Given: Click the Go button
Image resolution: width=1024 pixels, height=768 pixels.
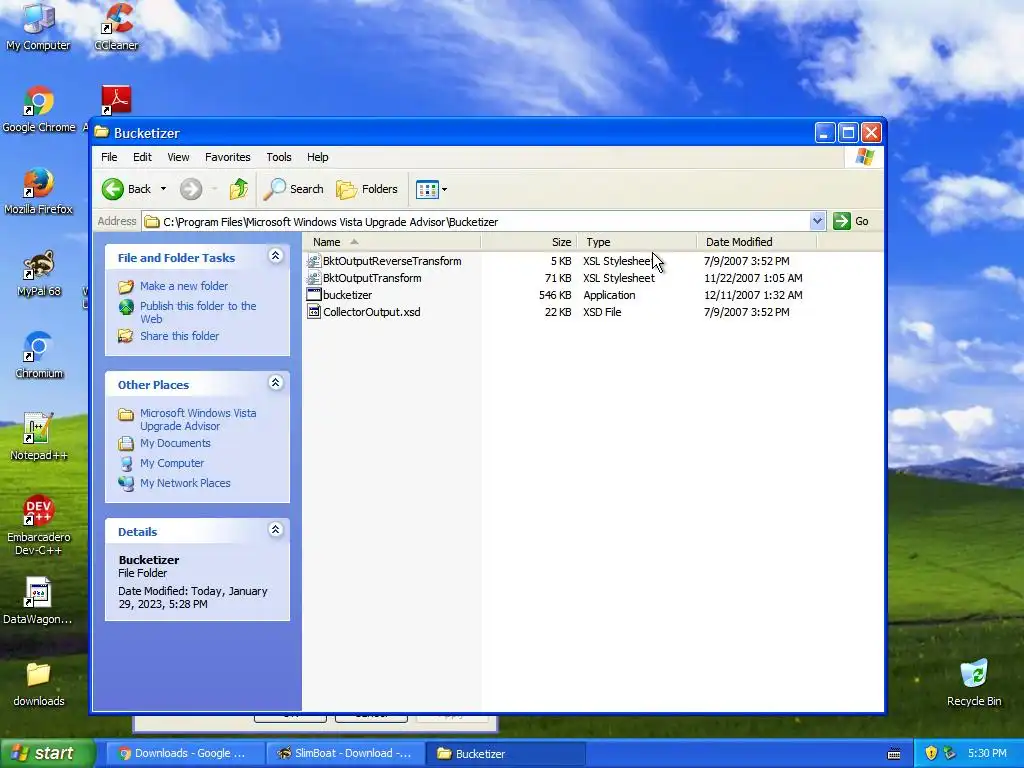Looking at the screenshot, I should 852,221.
